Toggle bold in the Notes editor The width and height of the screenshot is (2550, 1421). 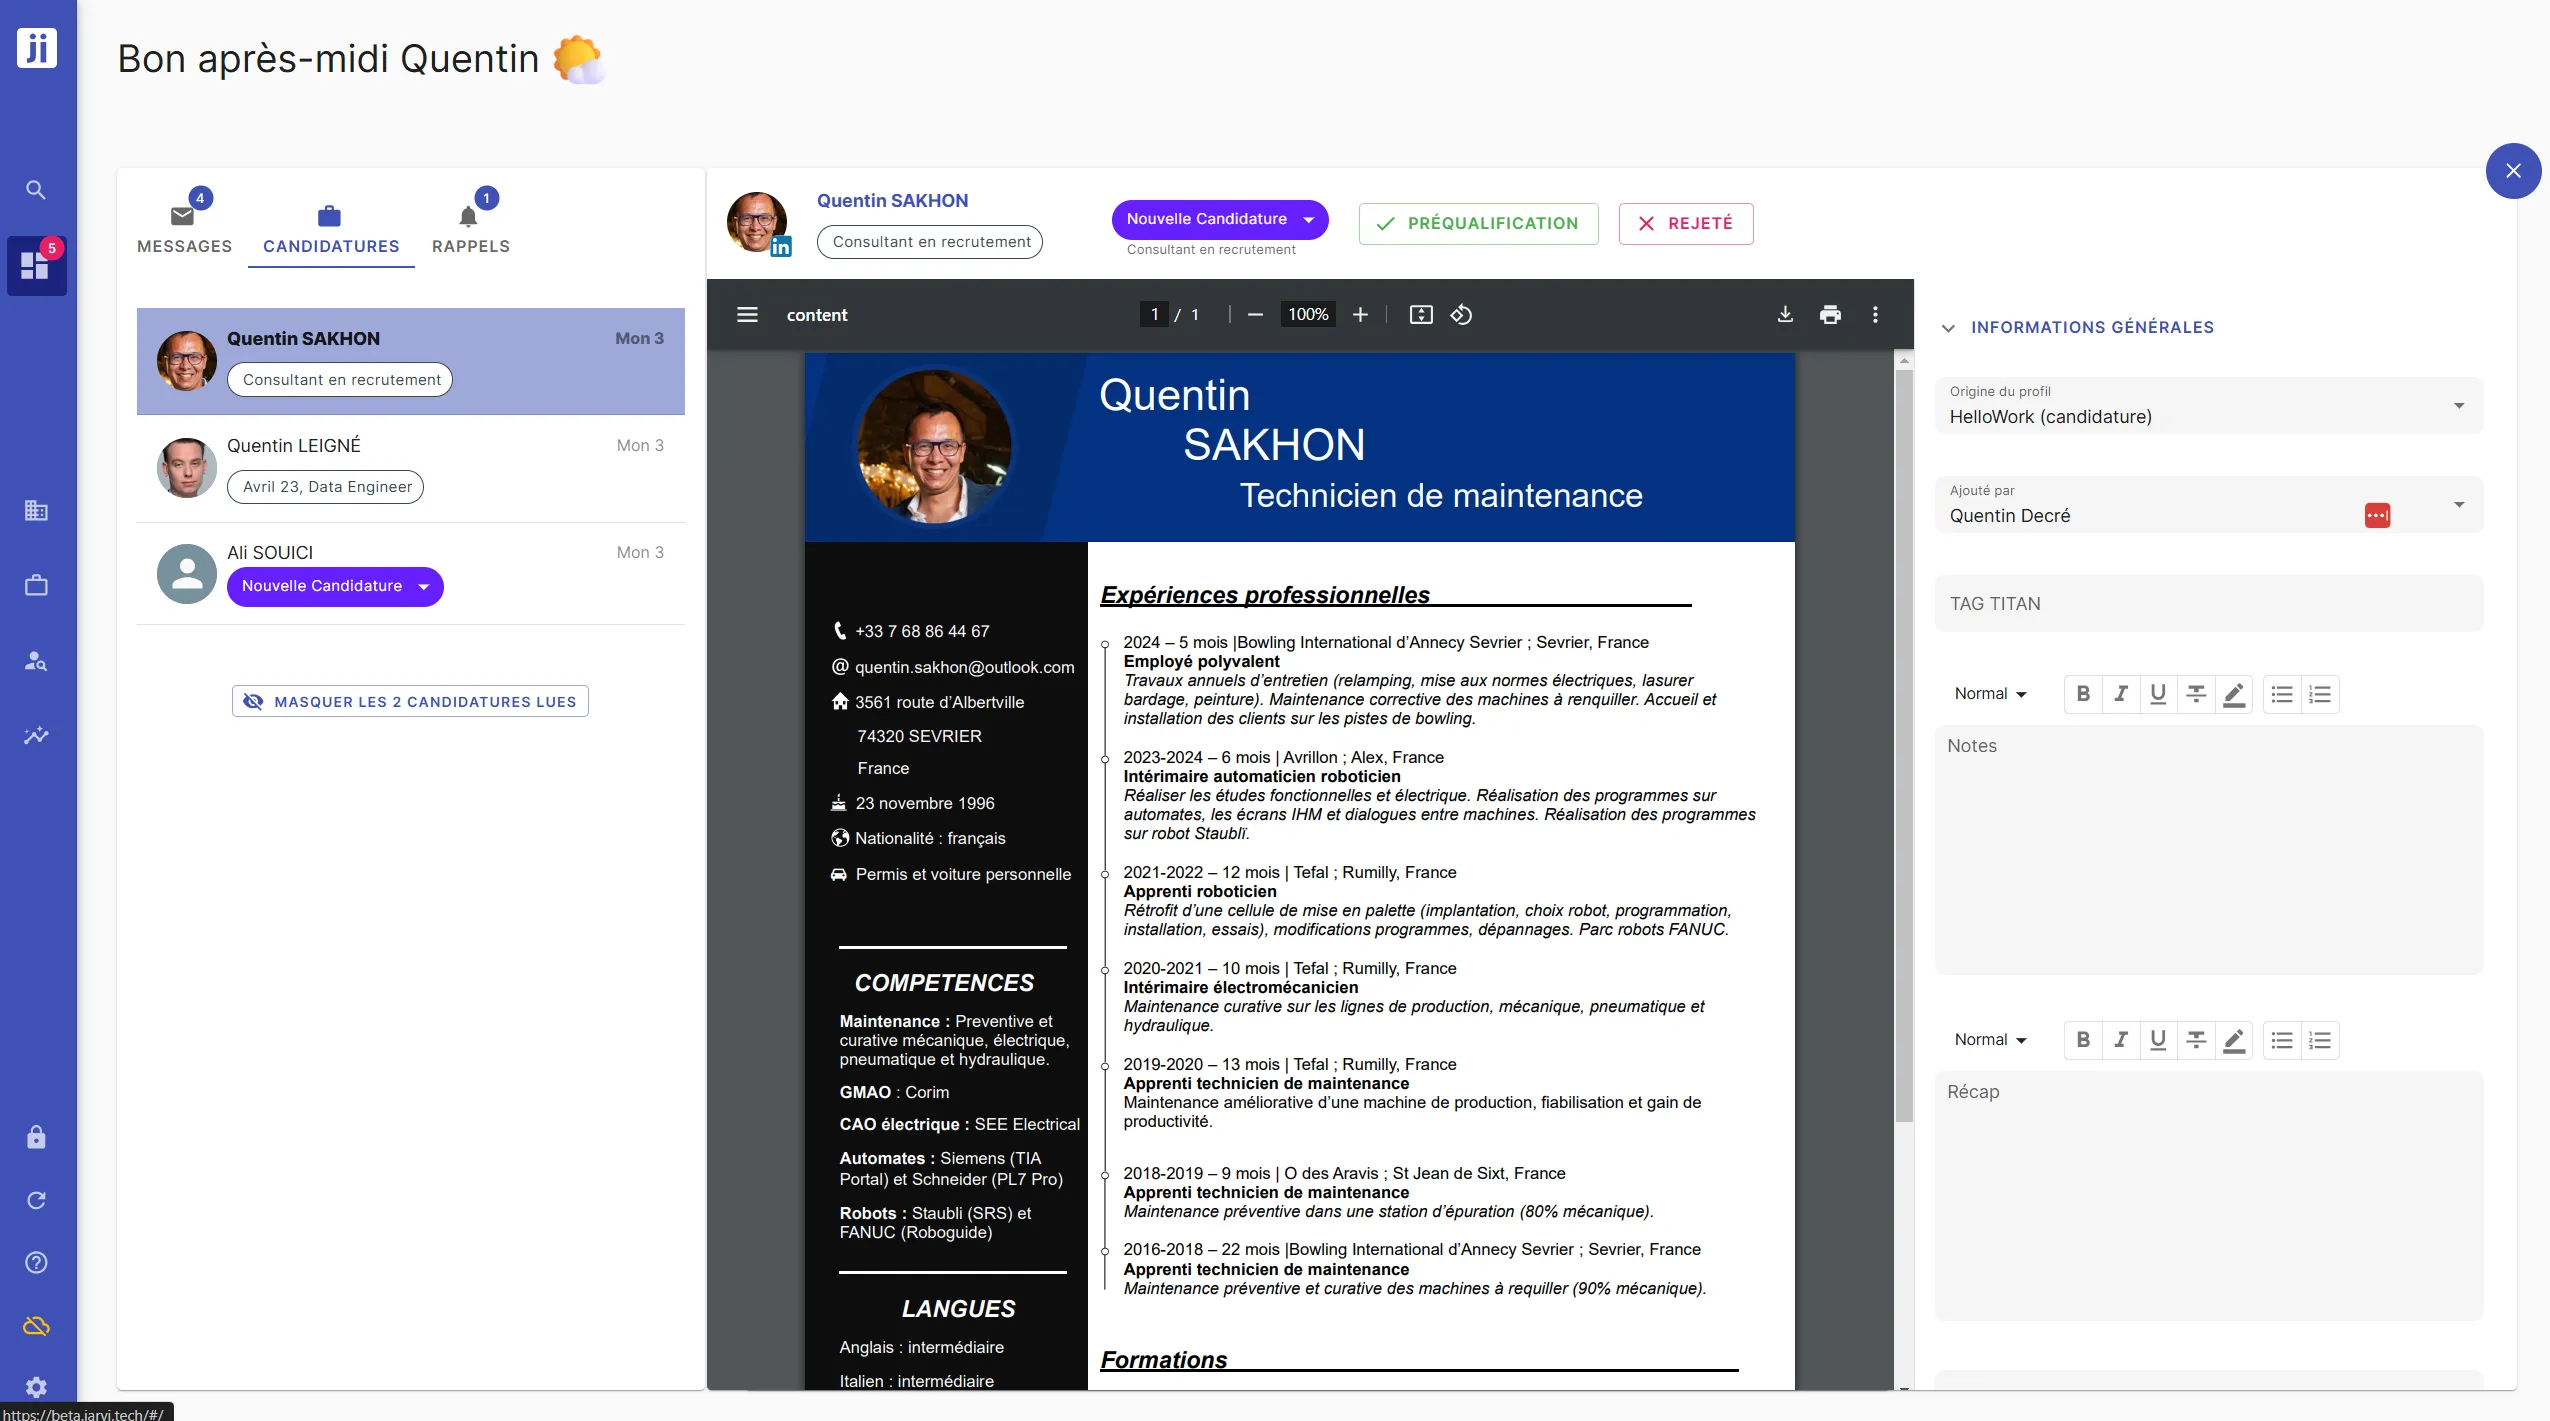[x=2084, y=694]
